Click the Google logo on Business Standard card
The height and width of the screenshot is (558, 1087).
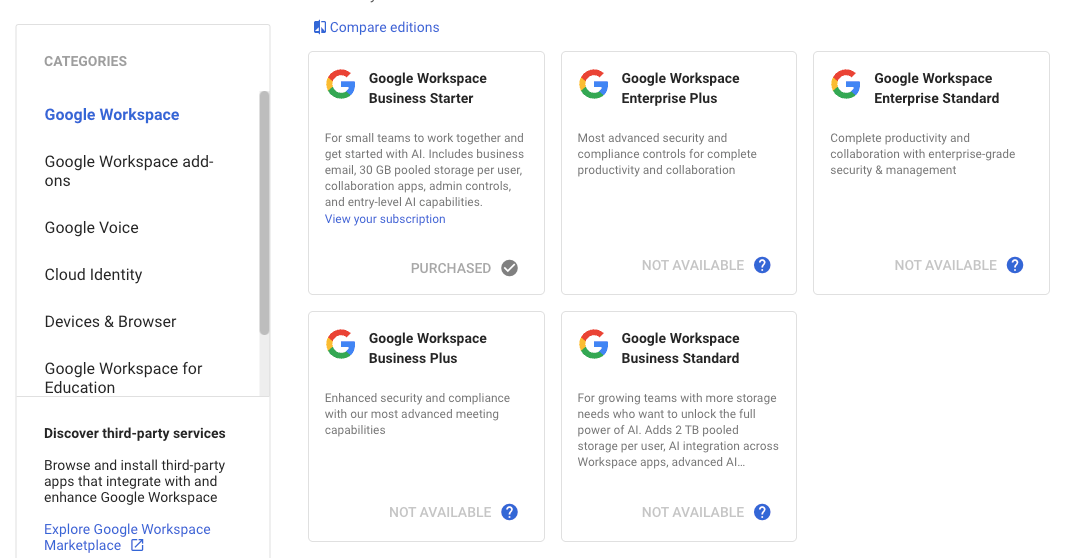point(594,345)
